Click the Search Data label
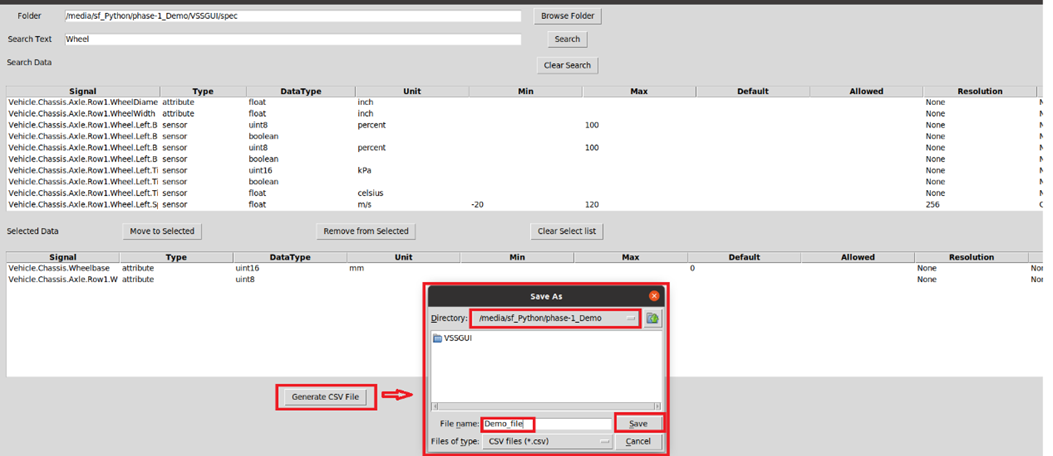 tap(29, 62)
